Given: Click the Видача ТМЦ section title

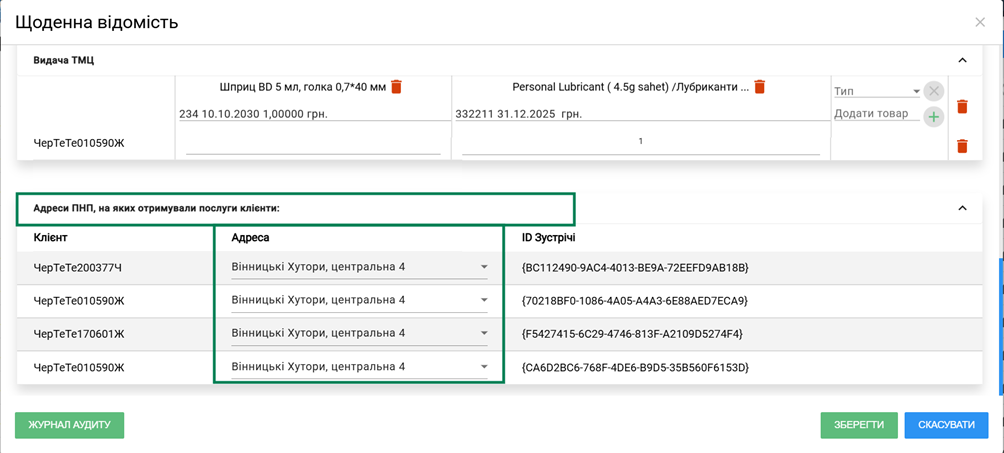Looking at the screenshot, I should 65,60.
